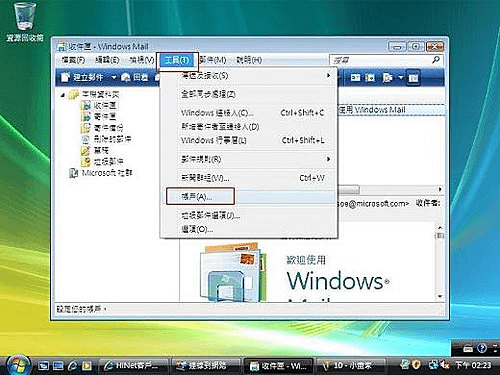This screenshot has height=375, width=500.
Task: Click the muted volume tray icon
Action: [445, 365]
